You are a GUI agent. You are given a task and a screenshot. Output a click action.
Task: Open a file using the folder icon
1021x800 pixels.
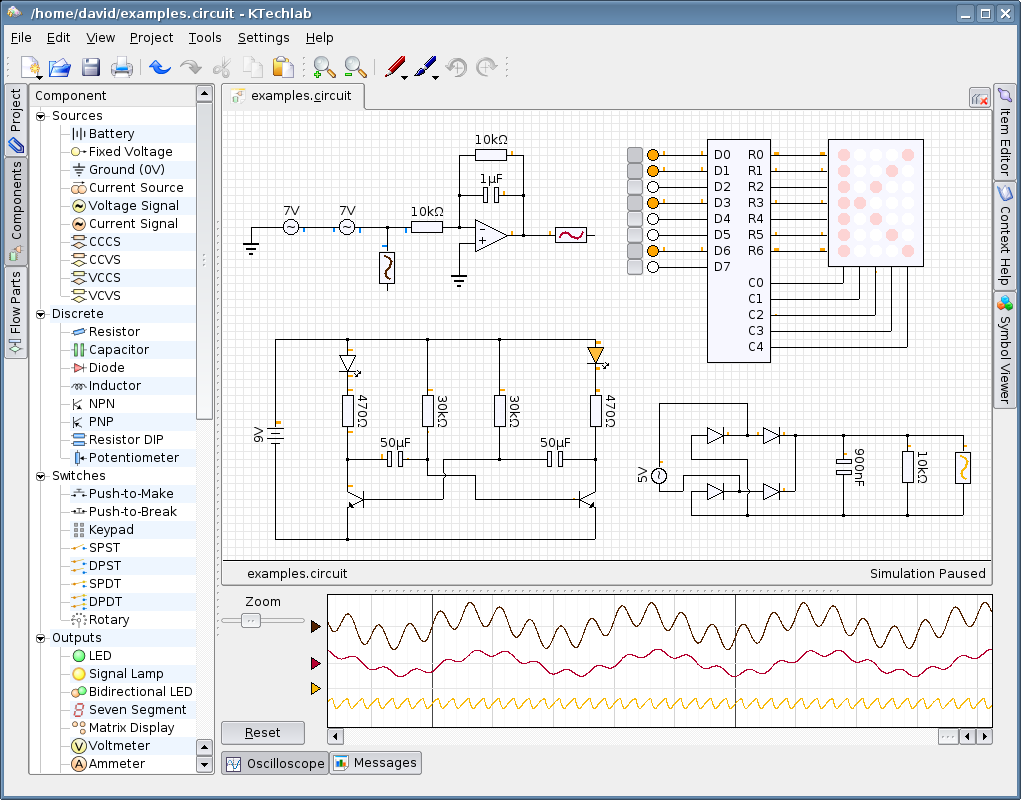pyautogui.click(x=60, y=68)
